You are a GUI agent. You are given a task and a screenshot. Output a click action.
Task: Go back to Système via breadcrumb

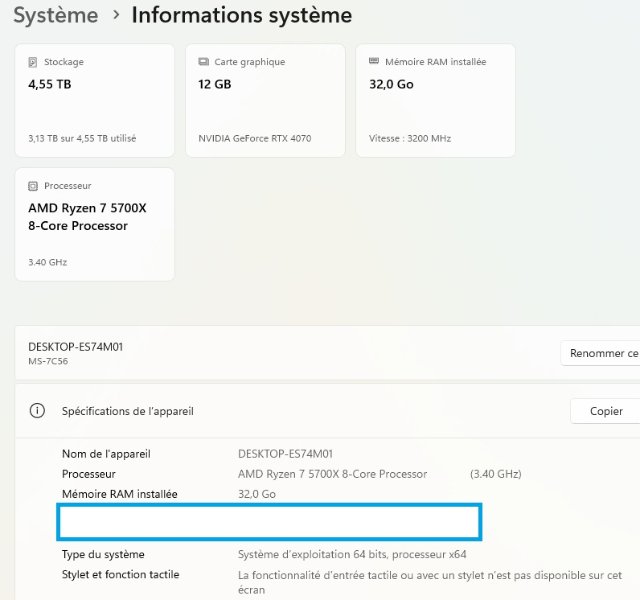click(55, 15)
